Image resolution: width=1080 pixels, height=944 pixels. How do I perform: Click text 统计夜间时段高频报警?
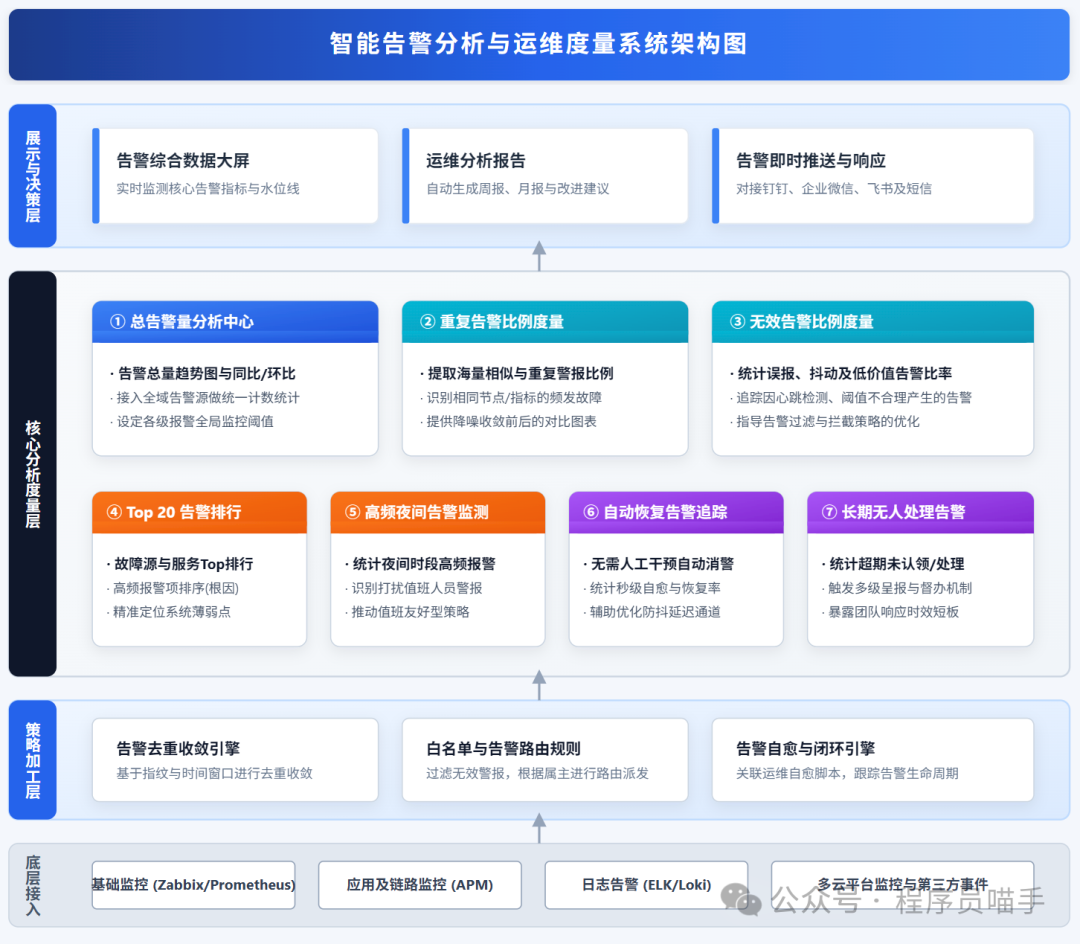424,564
